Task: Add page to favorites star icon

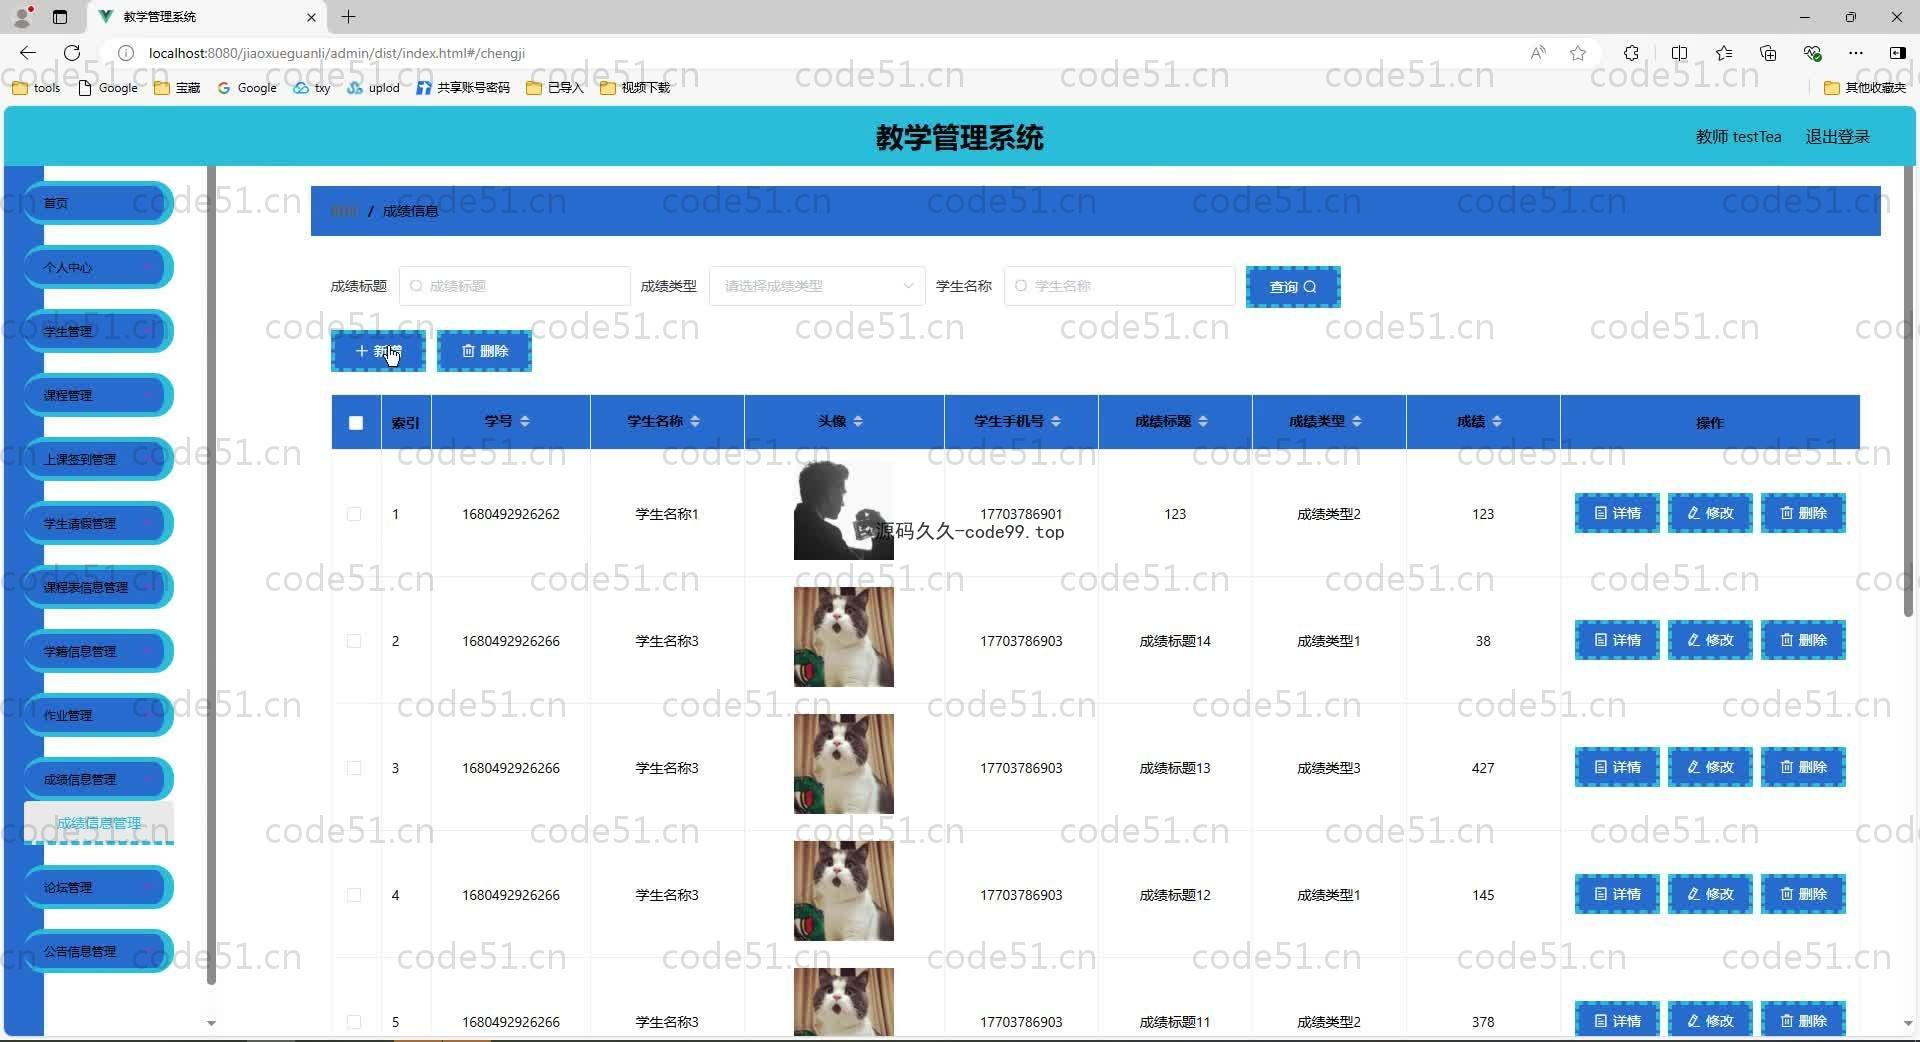Action: click(1578, 53)
